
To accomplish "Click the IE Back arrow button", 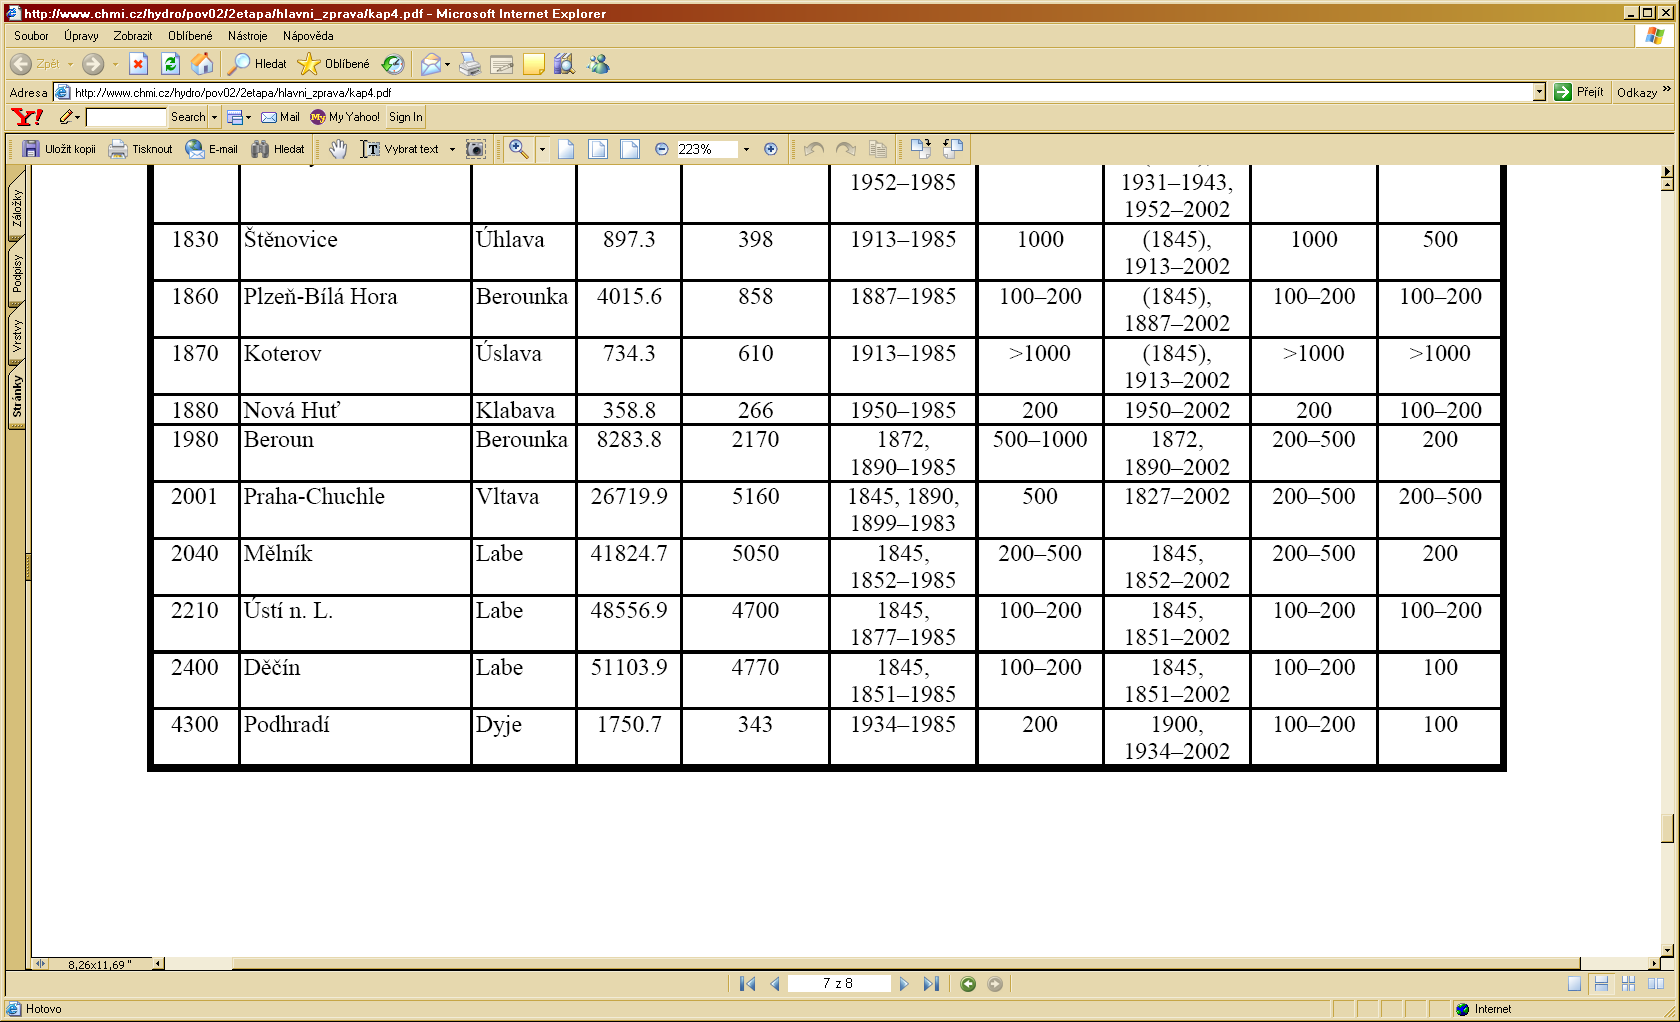I will (21, 64).
